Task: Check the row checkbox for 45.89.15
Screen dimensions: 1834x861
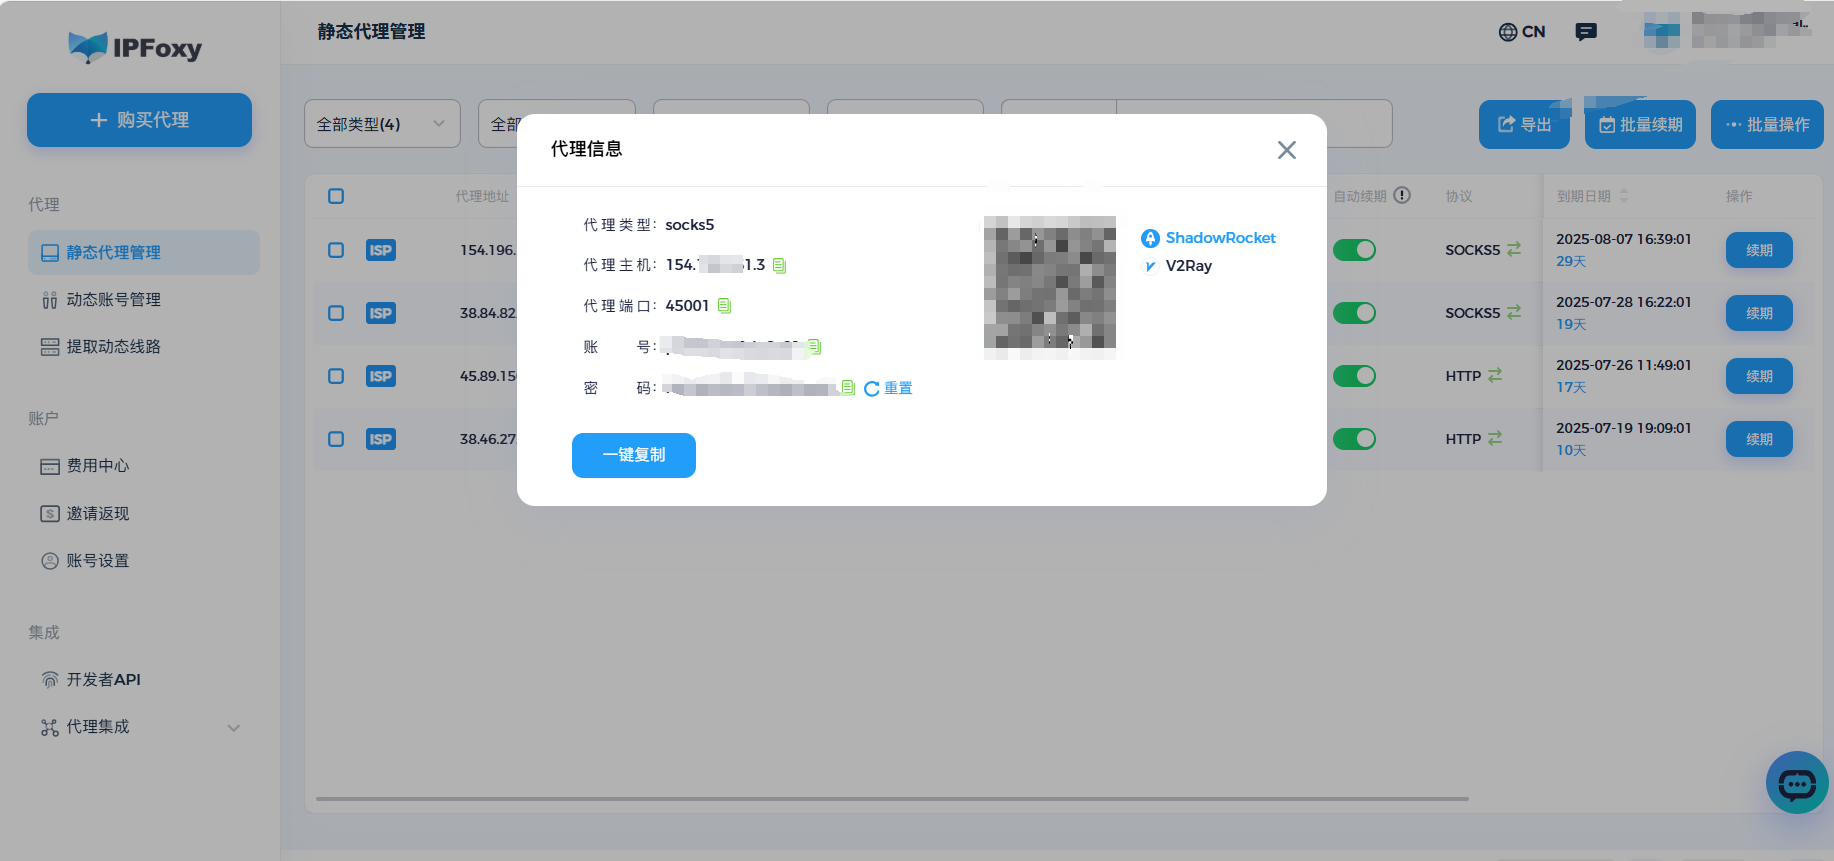Action: (x=336, y=376)
